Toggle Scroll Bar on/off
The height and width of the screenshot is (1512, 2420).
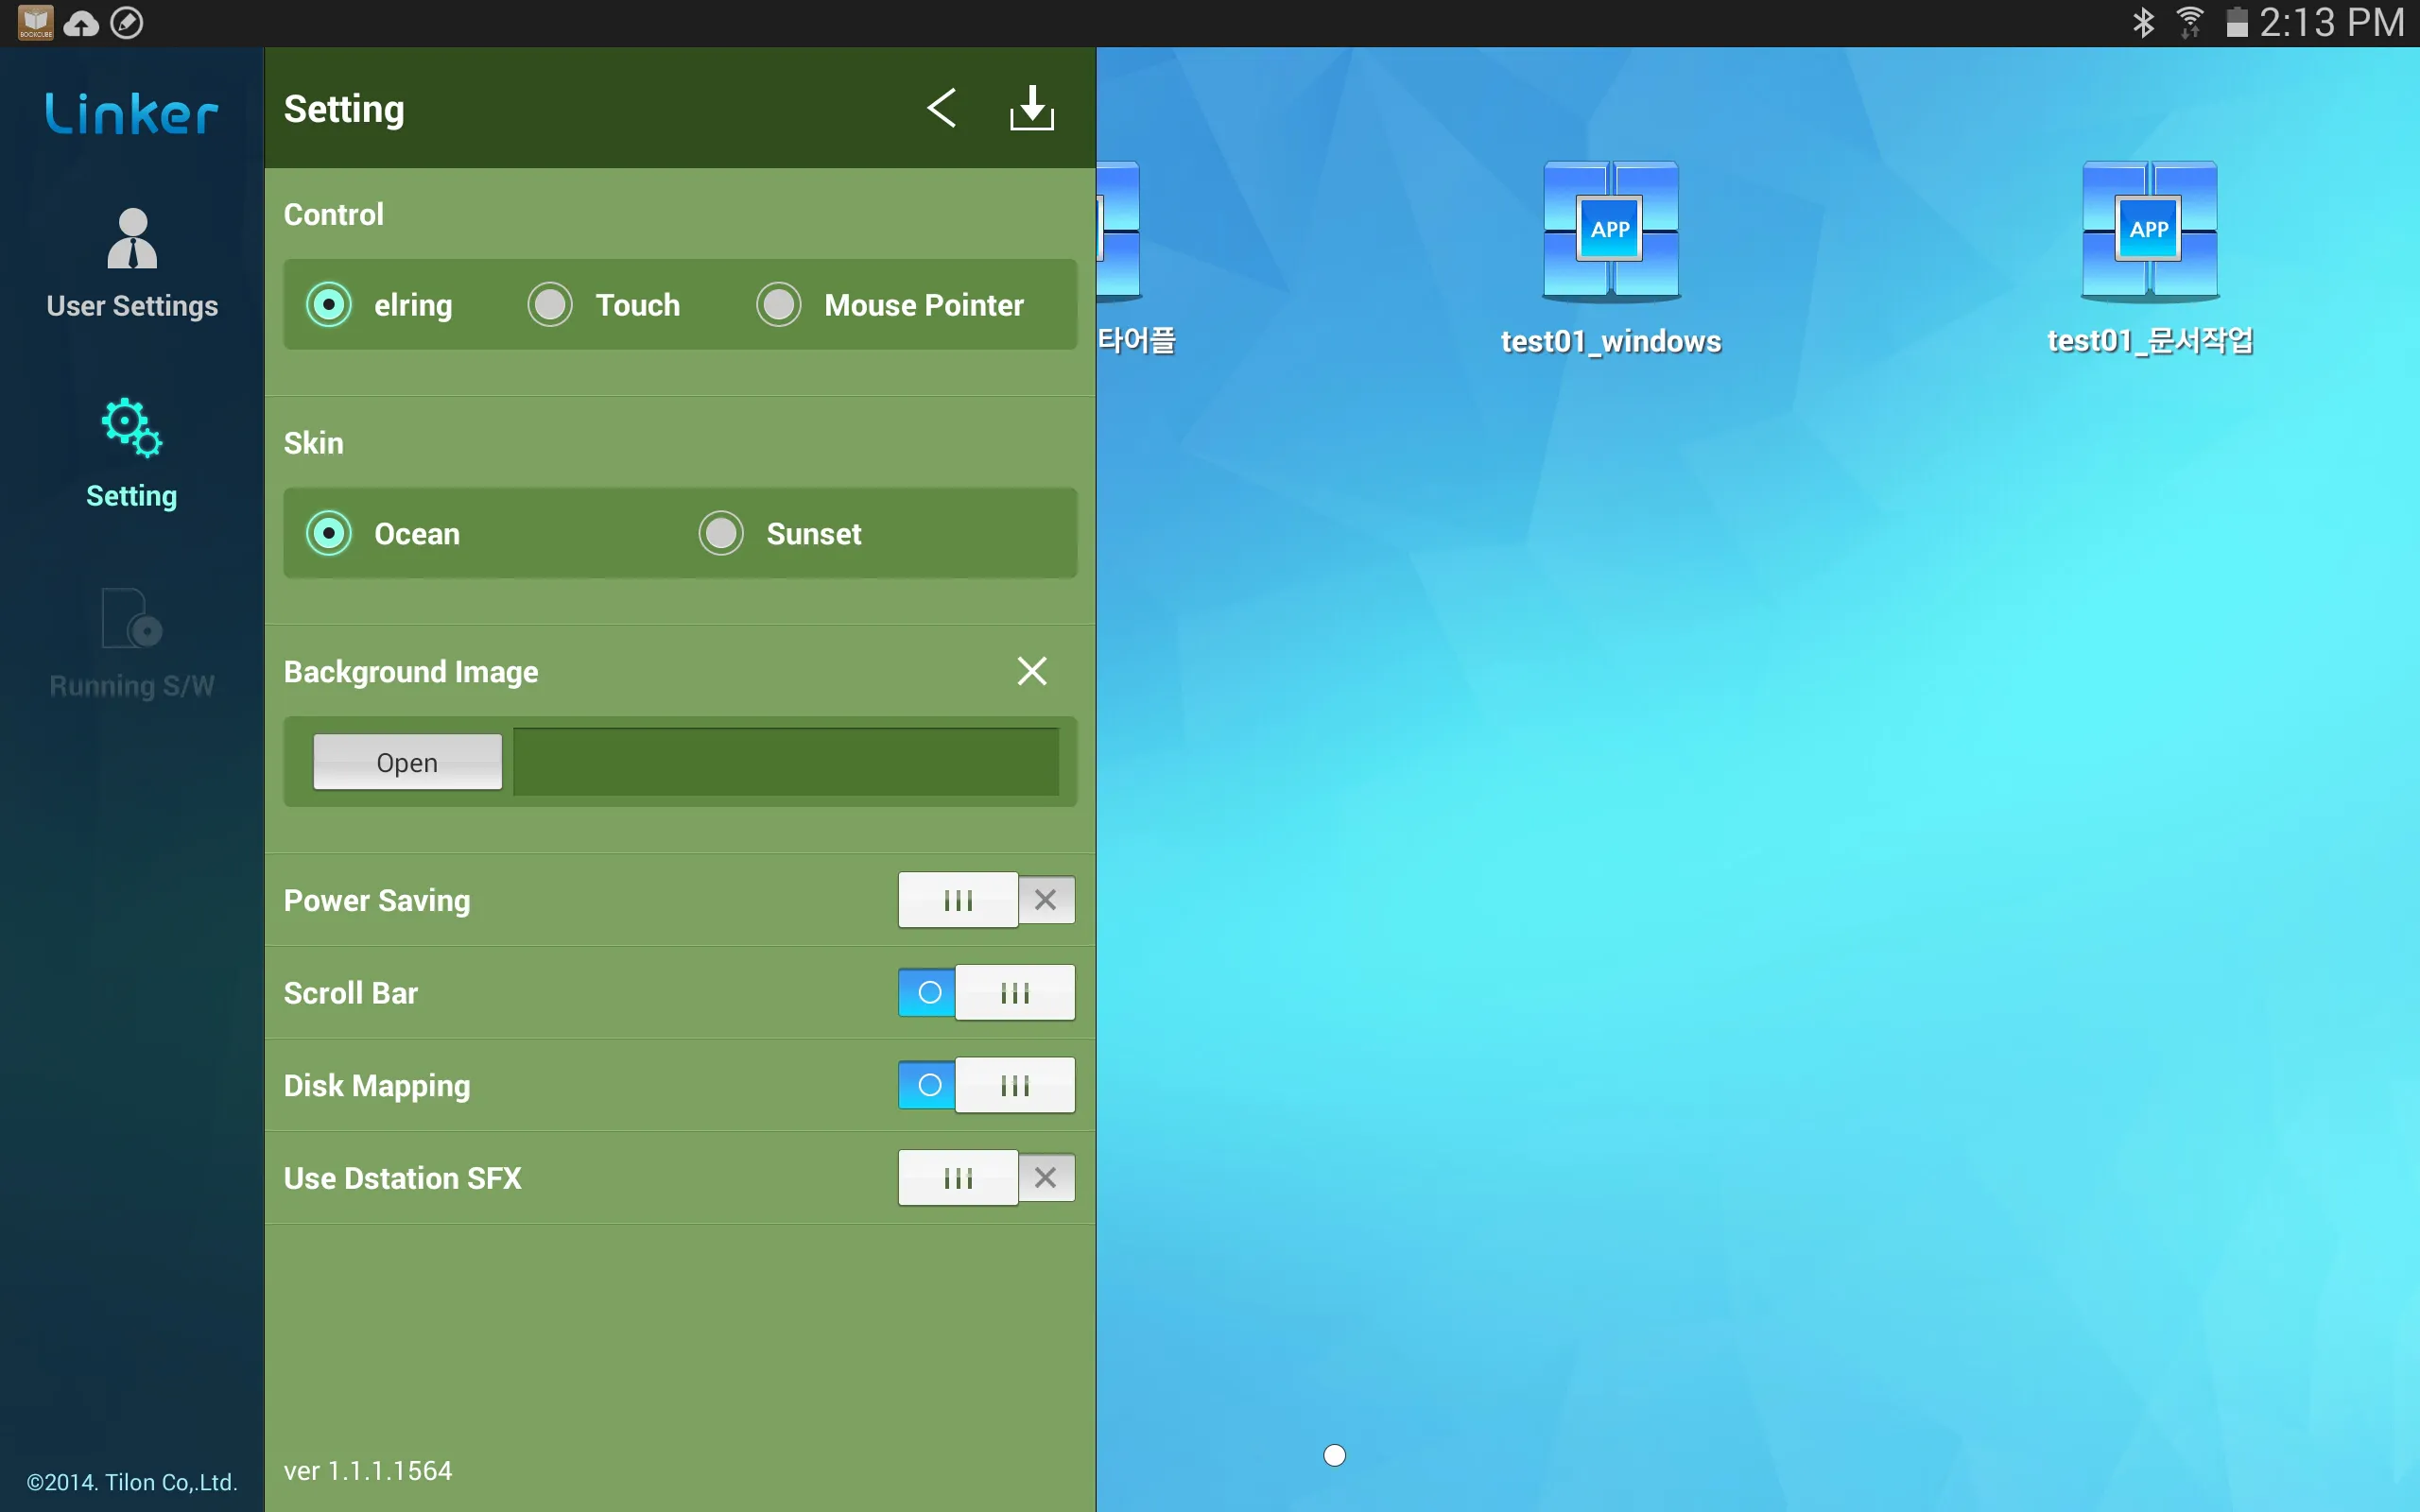pos(984,993)
